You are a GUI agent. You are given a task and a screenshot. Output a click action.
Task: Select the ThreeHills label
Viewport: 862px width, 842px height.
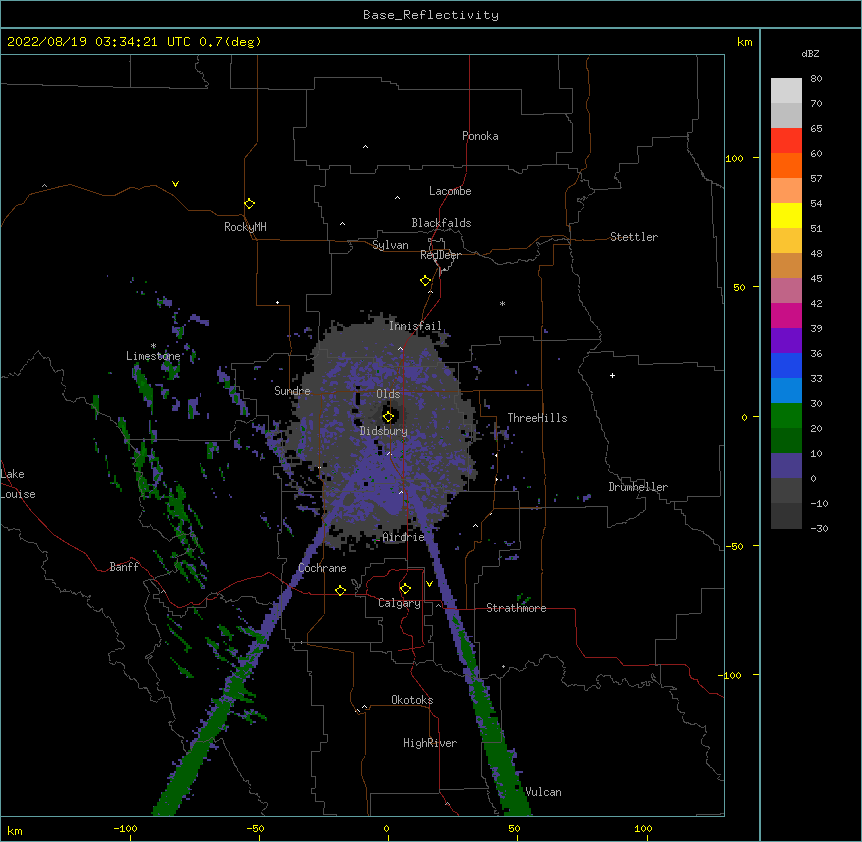[537, 418]
